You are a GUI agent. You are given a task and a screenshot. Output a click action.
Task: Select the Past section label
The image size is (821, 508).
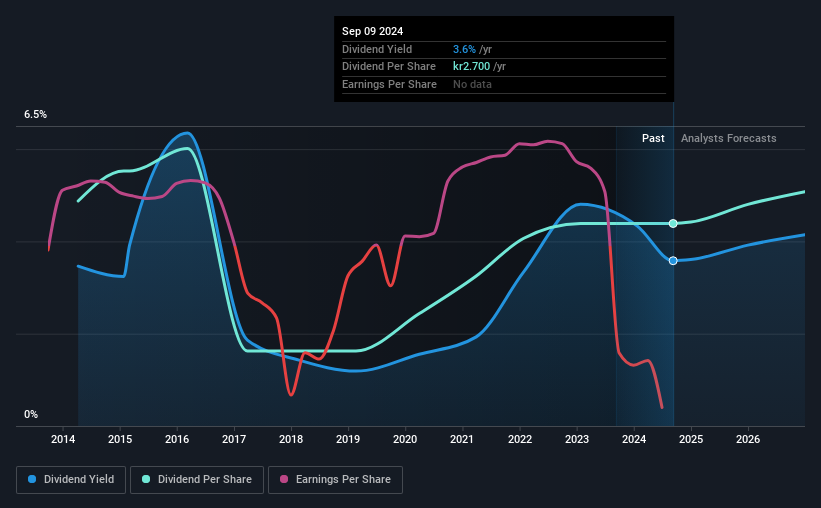pos(653,138)
